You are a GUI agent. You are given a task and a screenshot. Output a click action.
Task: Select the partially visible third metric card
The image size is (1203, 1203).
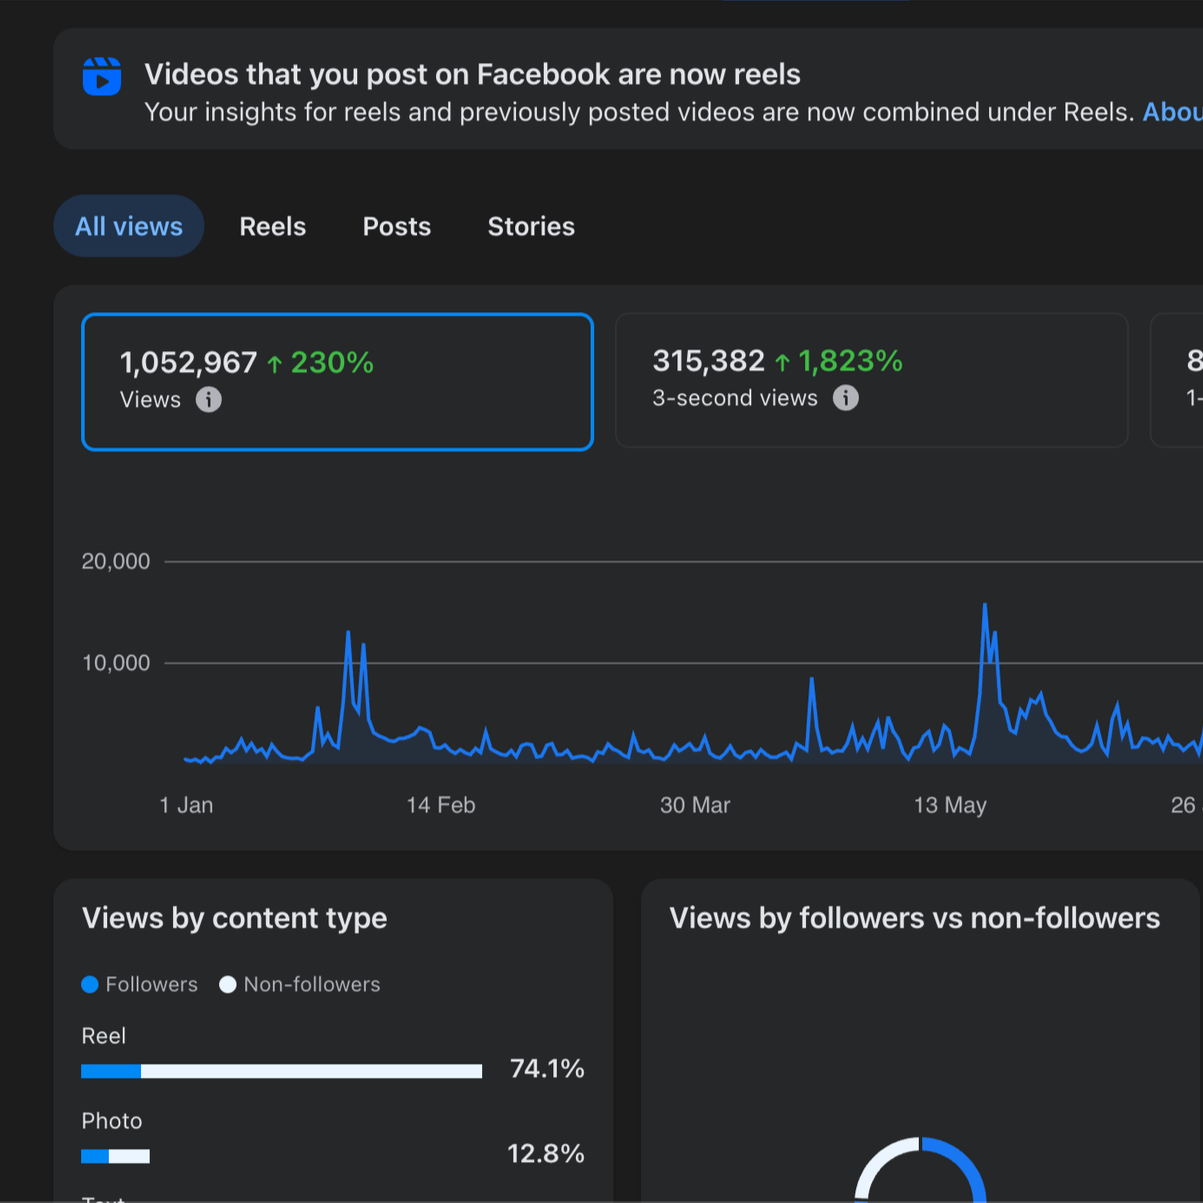point(1177,380)
